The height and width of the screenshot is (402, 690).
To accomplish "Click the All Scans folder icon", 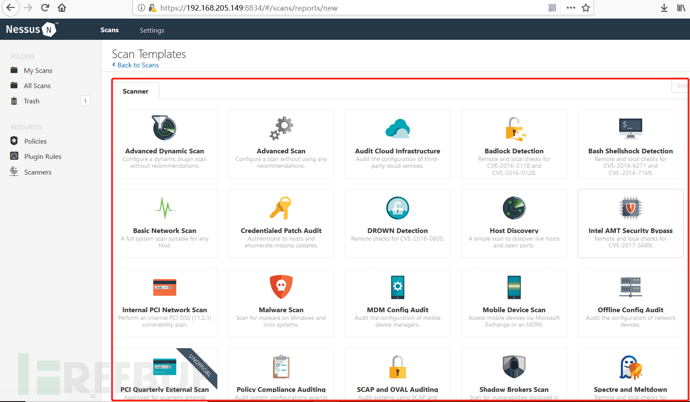I will tap(14, 85).
